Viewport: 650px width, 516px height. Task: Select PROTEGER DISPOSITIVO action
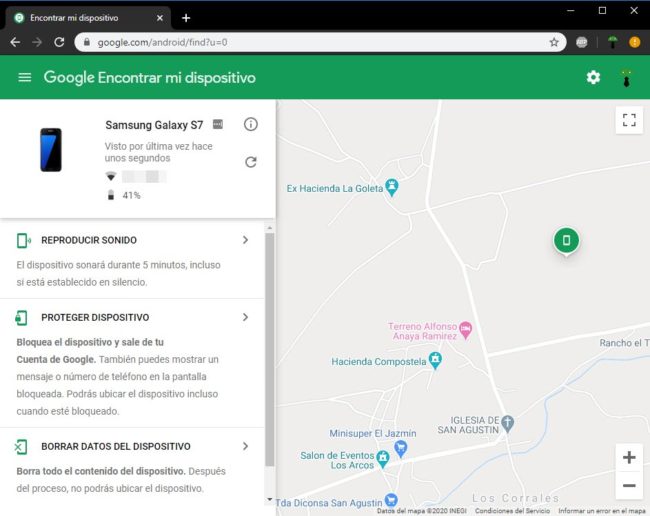click(x=95, y=317)
